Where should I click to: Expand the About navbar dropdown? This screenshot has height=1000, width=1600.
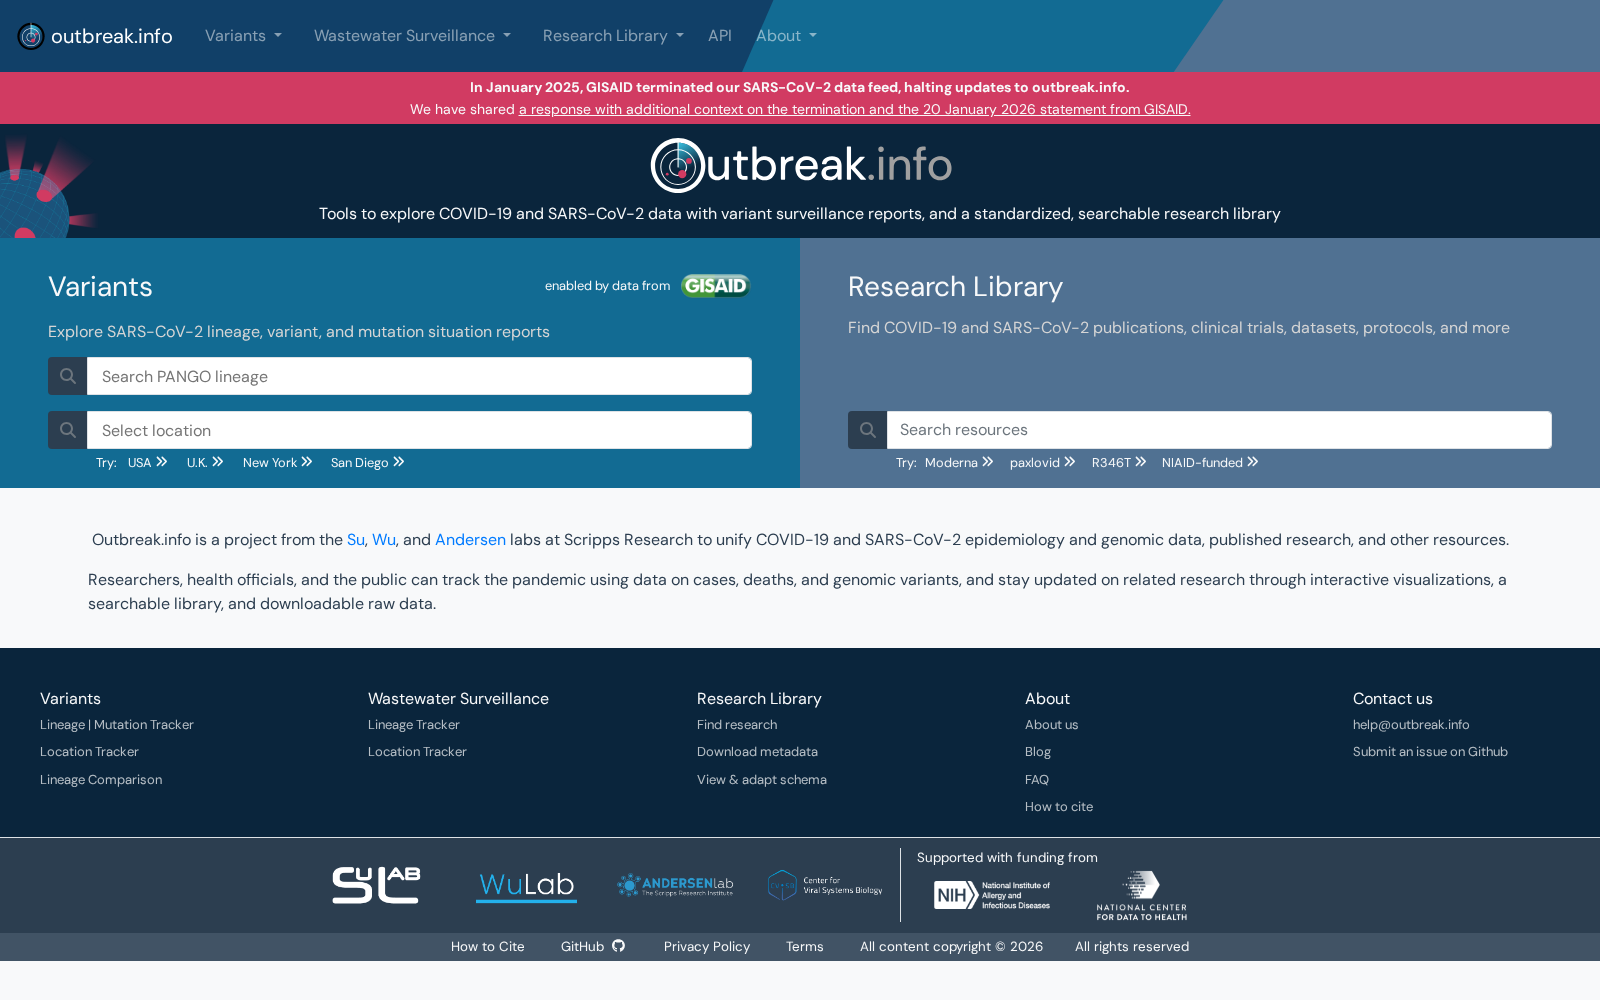[786, 36]
